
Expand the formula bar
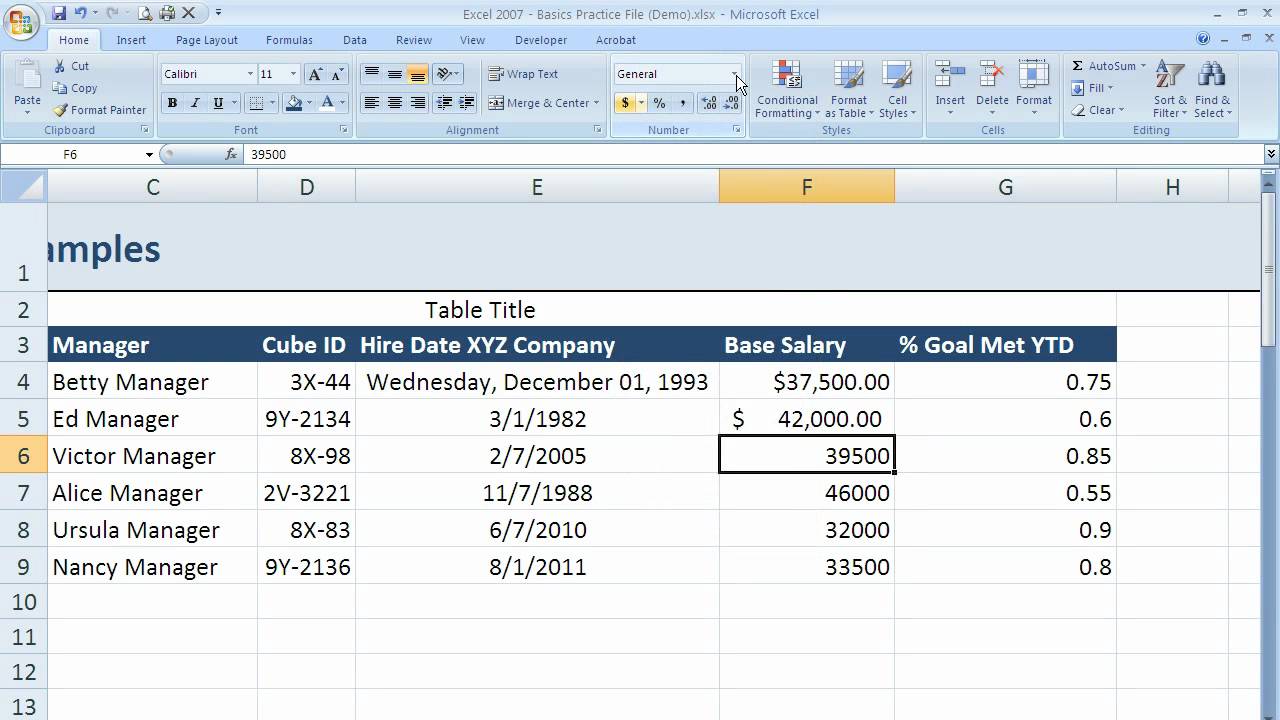point(1271,154)
